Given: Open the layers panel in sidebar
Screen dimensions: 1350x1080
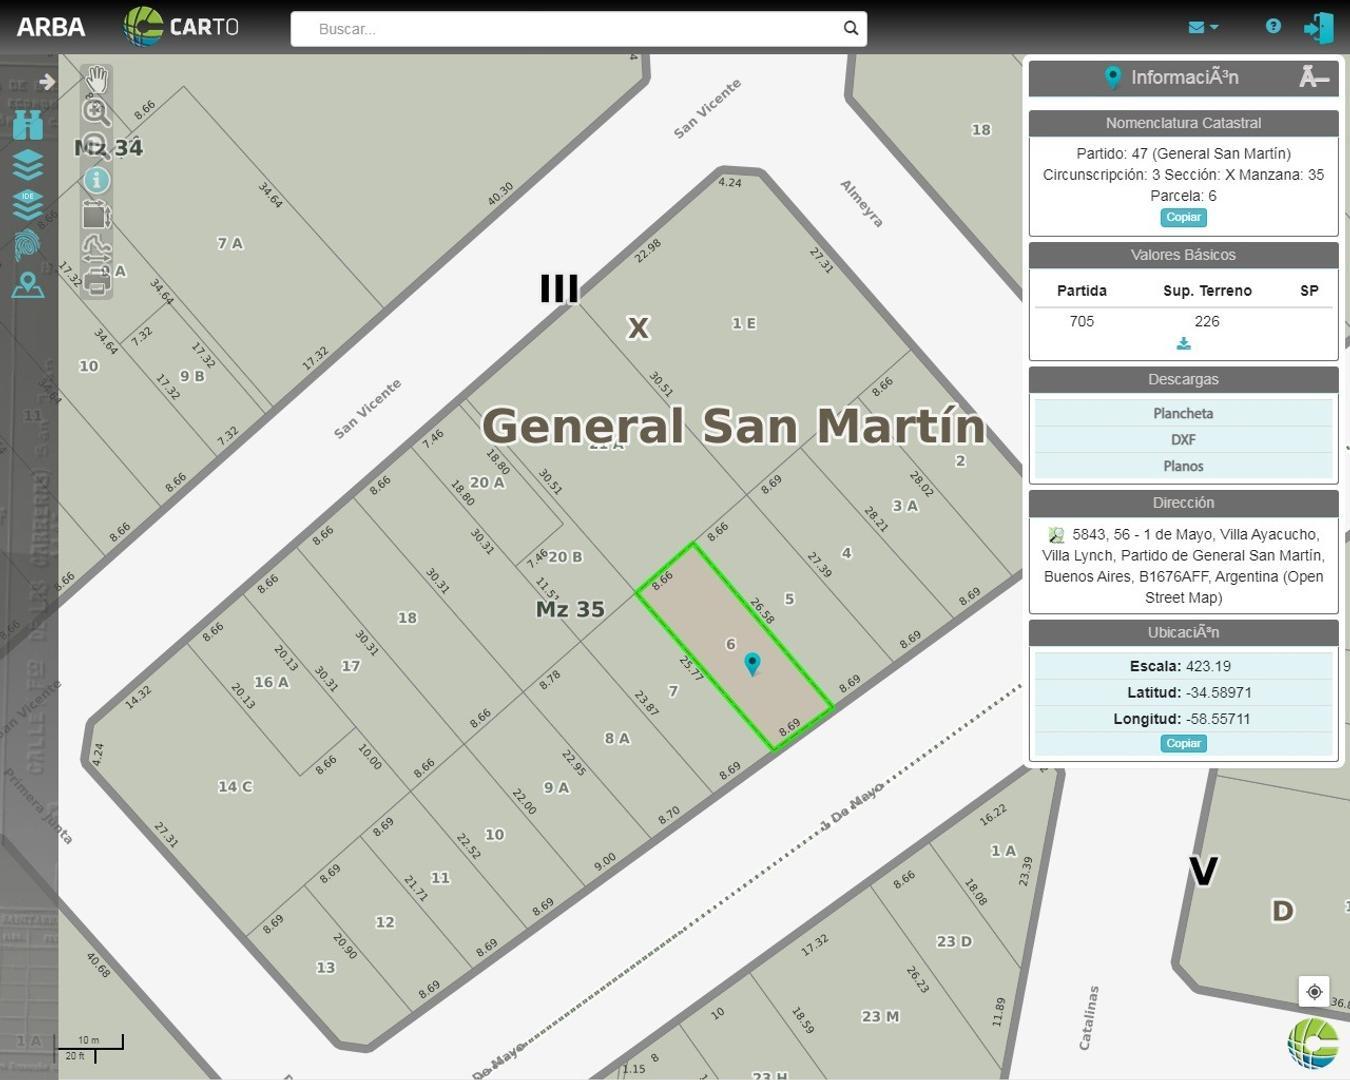Looking at the screenshot, I should point(28,164).
